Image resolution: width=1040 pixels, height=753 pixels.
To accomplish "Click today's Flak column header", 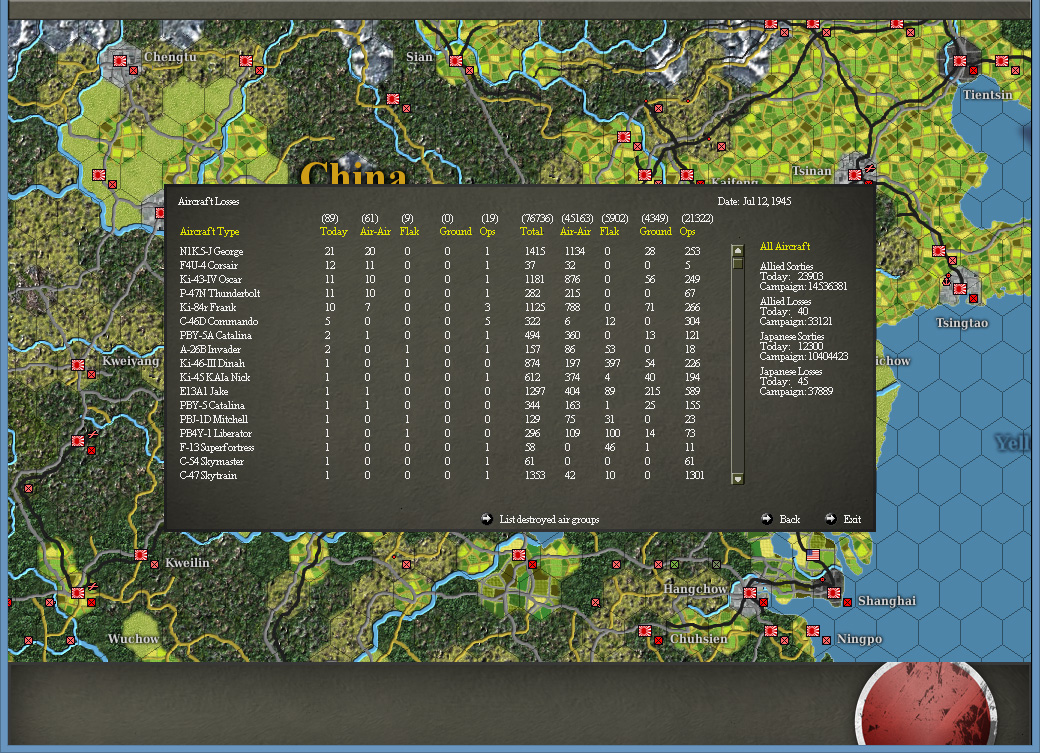I will tap(409, 232).
